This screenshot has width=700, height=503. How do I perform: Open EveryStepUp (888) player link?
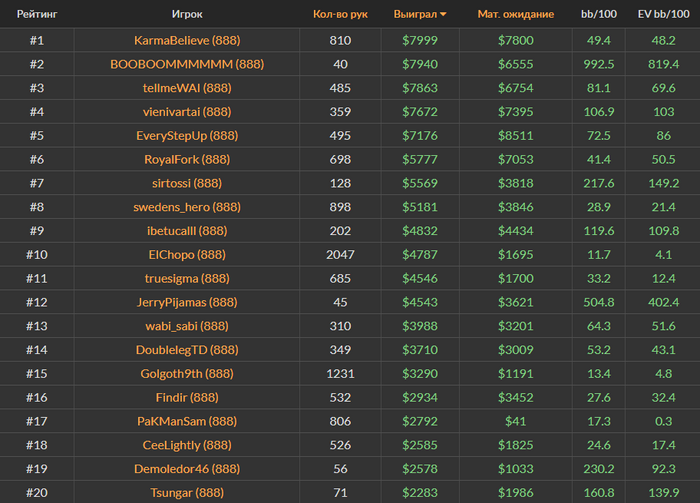(x=187, y=136)
